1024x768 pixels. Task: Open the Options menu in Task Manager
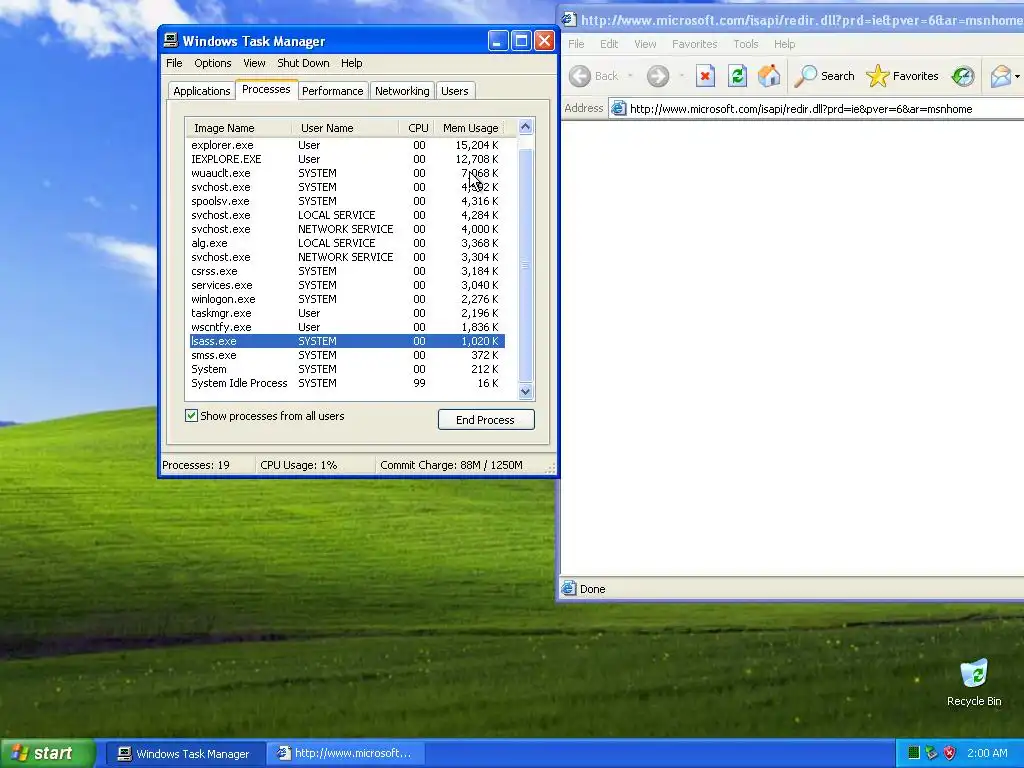click(213, 63)
